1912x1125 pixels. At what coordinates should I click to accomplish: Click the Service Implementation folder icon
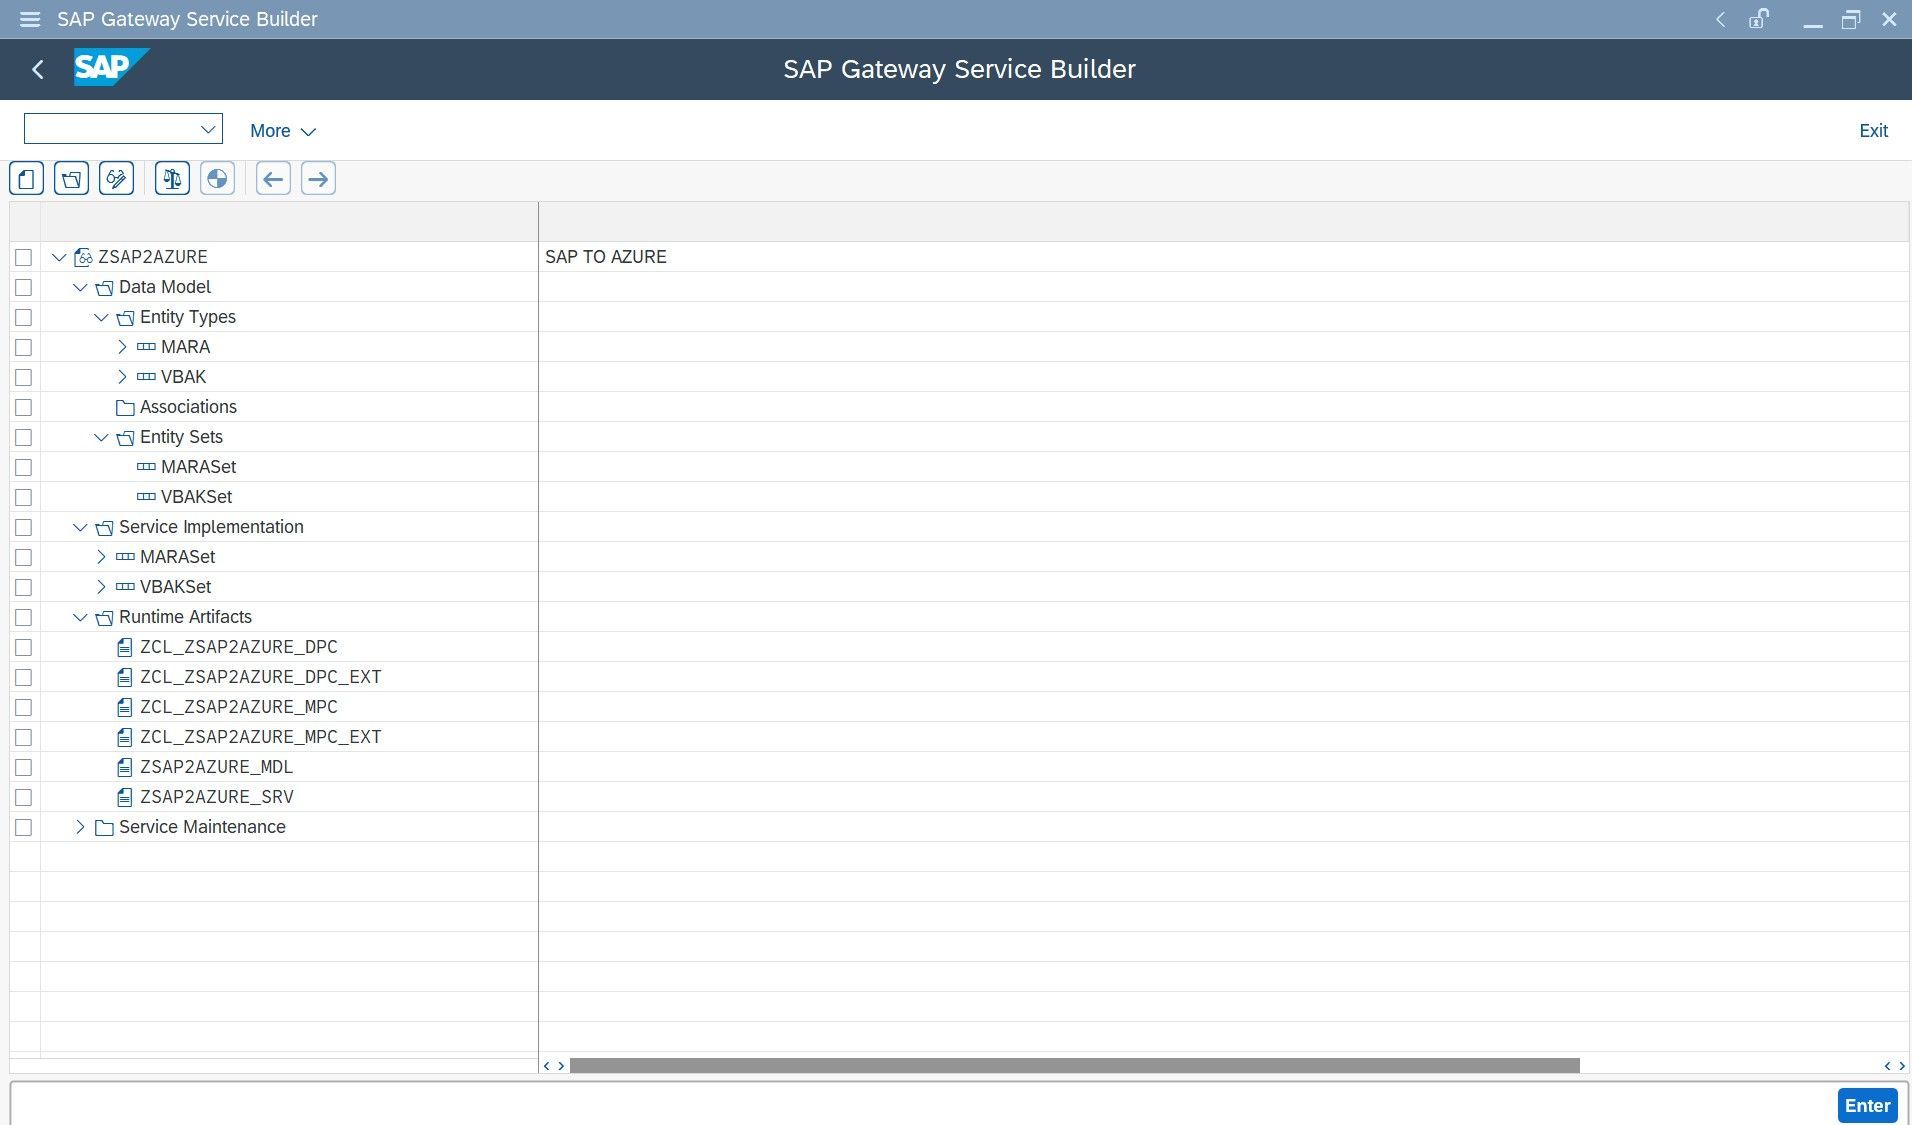(104, 528)
